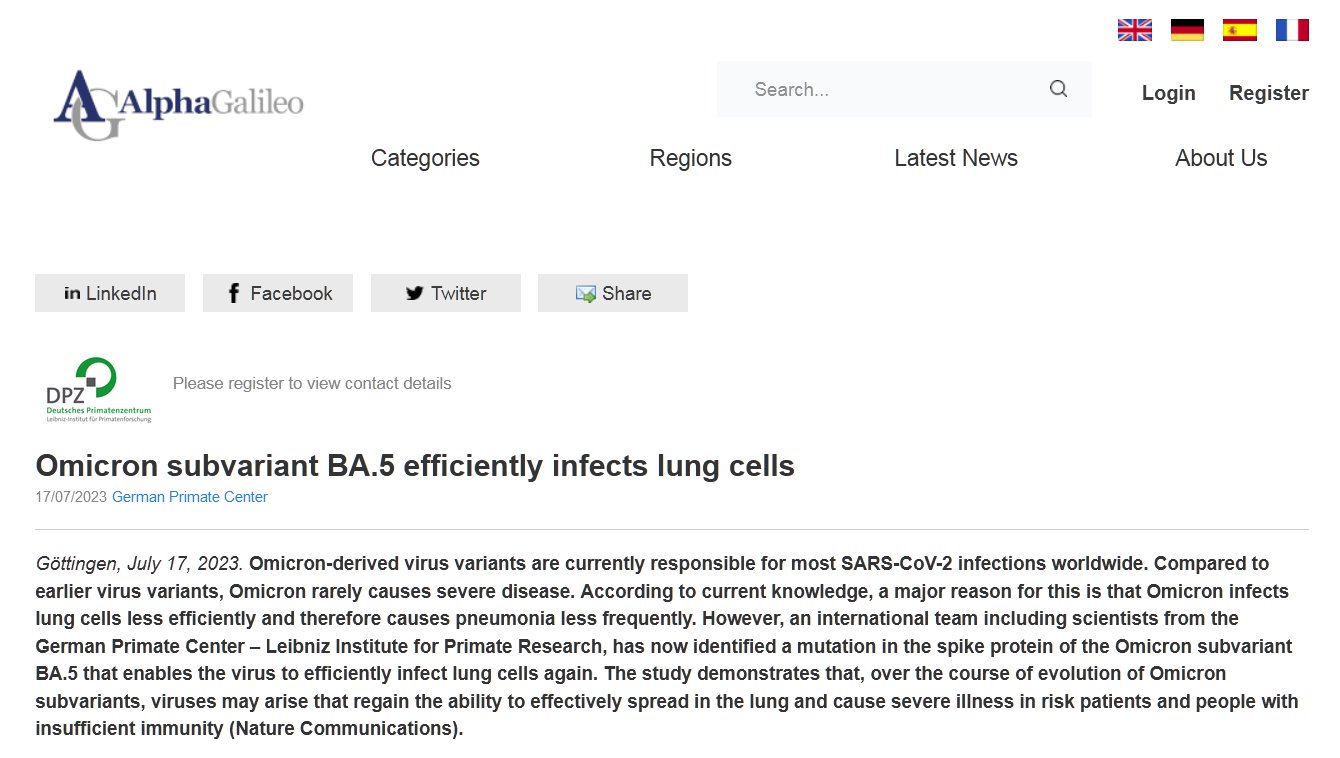Click the article headline about Omicron BA.5
The width and height of the screenshot is (1340, 758).
pyautogui.click(x=415, y=465)
